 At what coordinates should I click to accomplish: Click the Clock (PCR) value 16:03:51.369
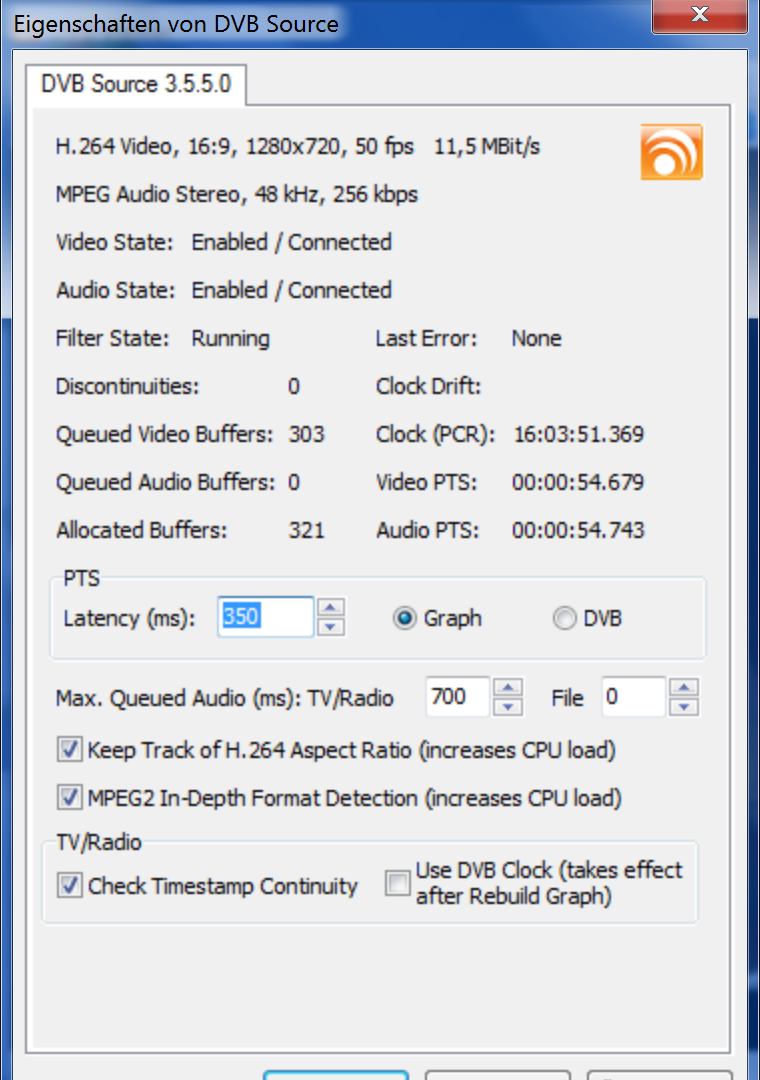coord(579,435)
